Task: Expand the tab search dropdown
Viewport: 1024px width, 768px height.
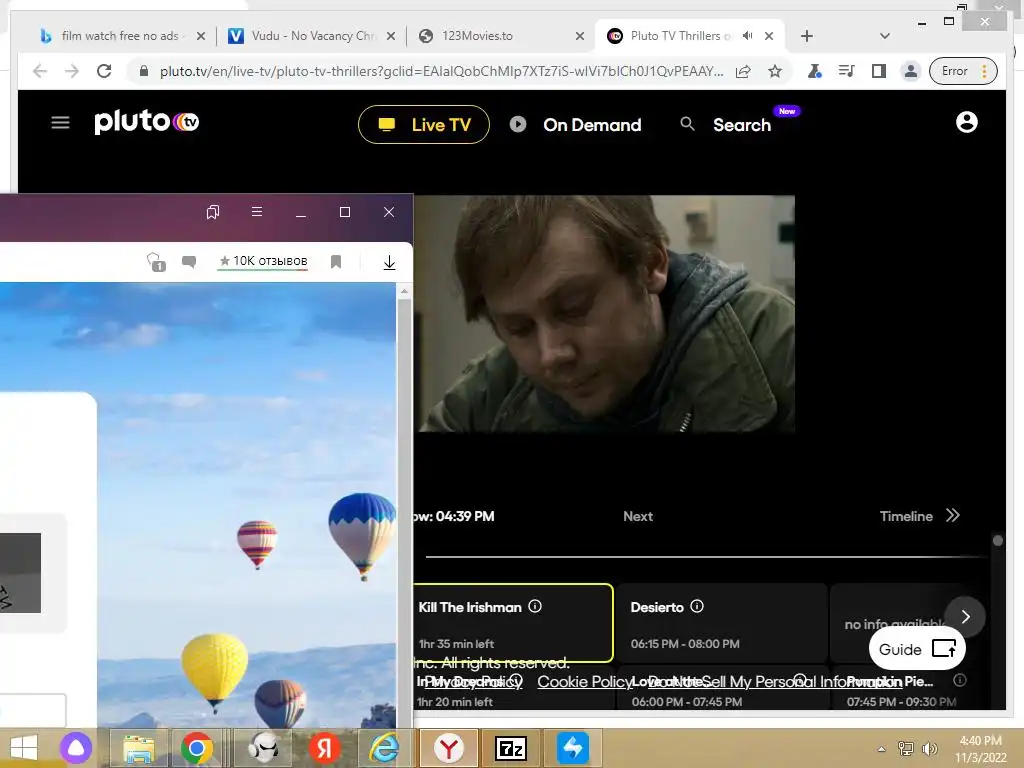Action: tap(884, 36)
